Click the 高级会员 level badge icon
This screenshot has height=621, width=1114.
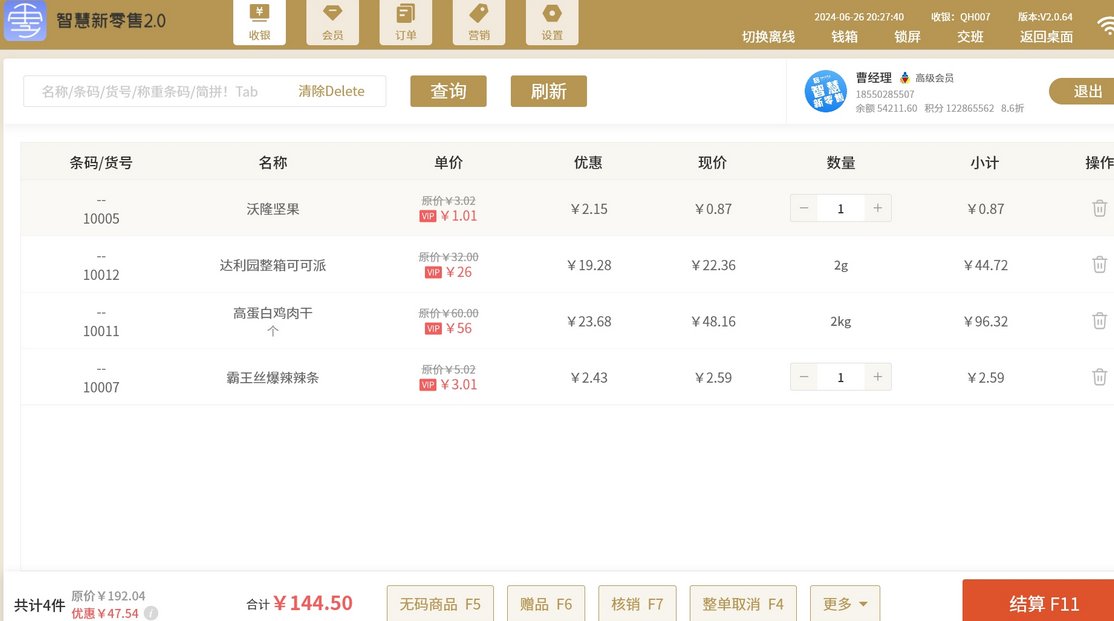(x=904, y=77)
